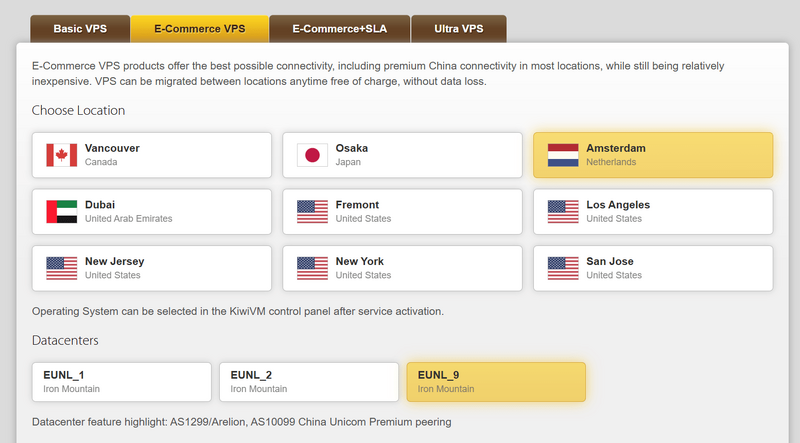Click the US flag beside Fremont
This screenshot has height=443, width=800.
[x=312, y=212]
